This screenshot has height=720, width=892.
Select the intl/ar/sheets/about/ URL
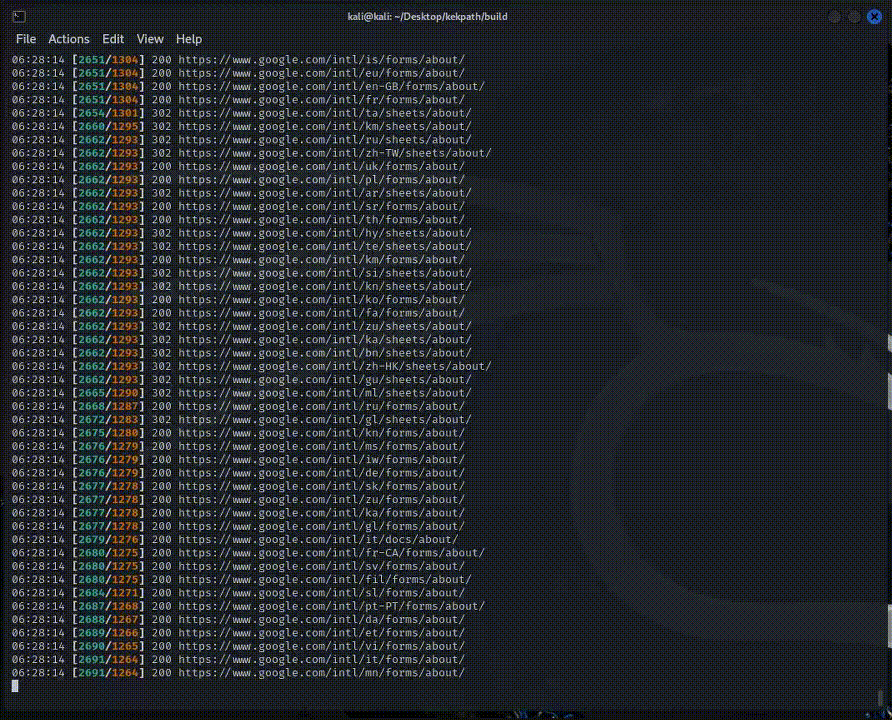(325, 193)
